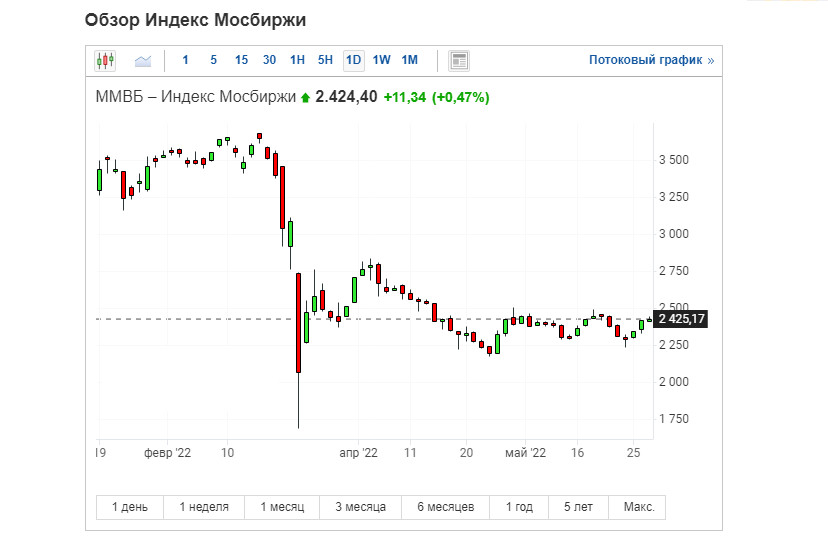Click the май '22 date label
828x544 pixels.
(x=525, y=453)
